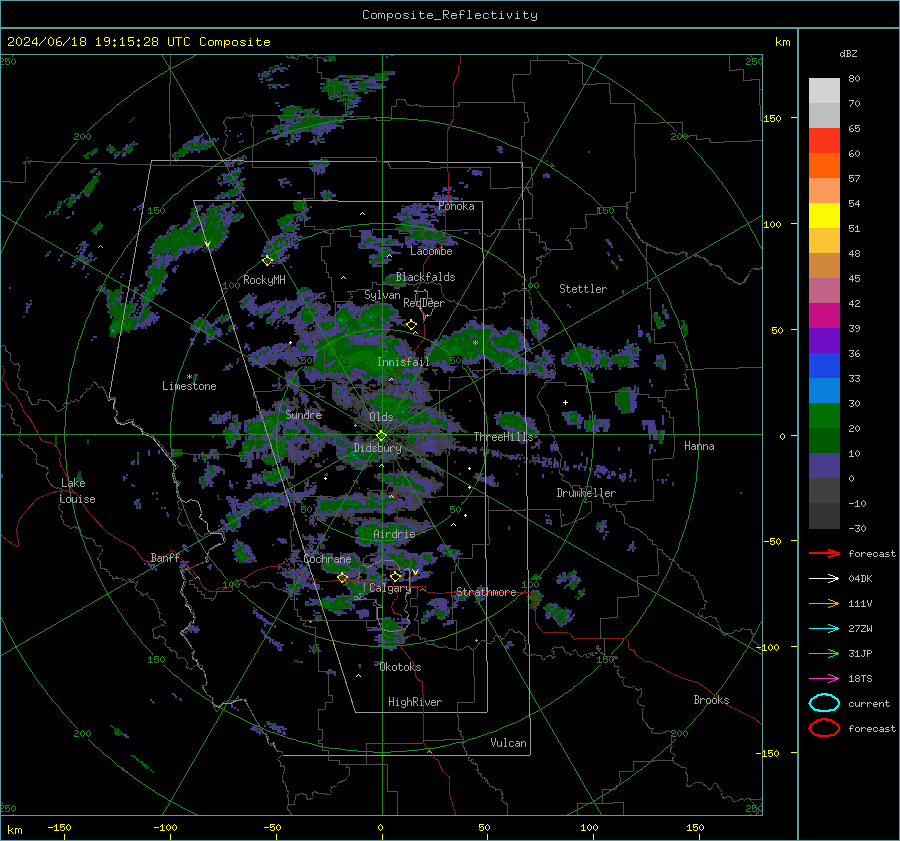Select the blue 33-36 dBZ swatch
The image size is (900, 841).
click(824, 366)
